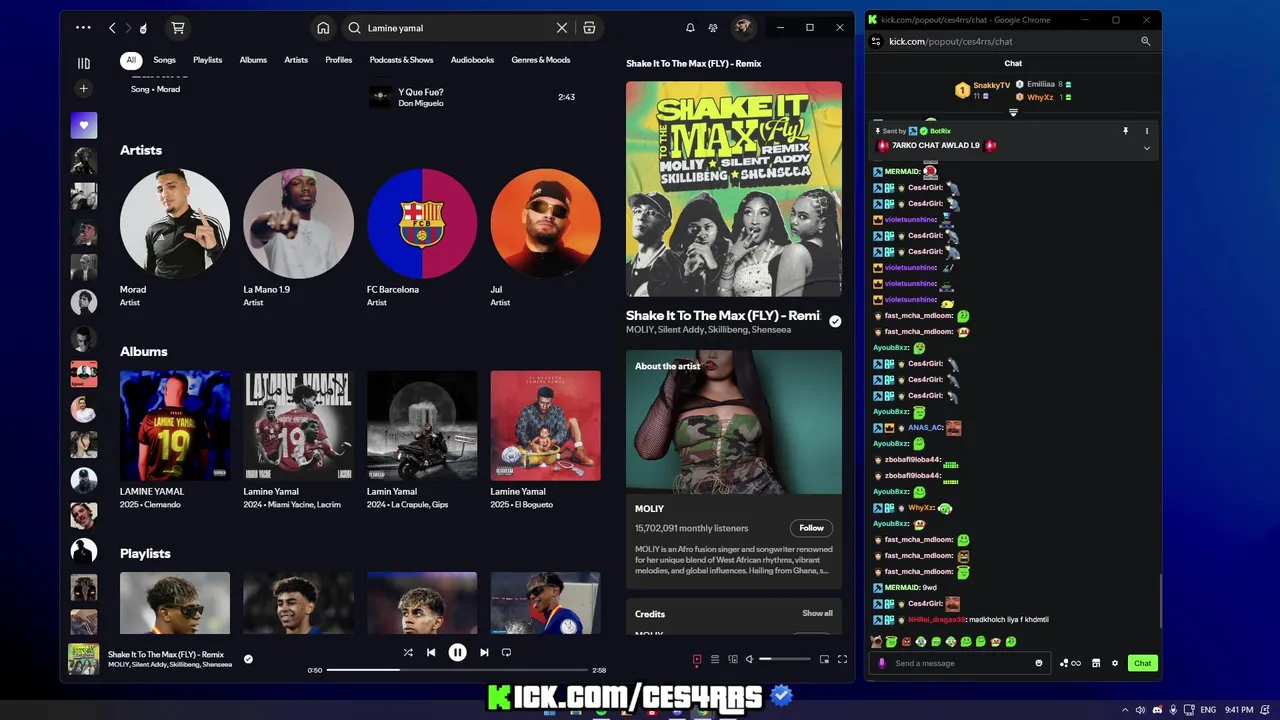Image resolution: width=1280 pixels, height=720 pixels.
Task: Click Send a message field
Action: tap(960, 663)
